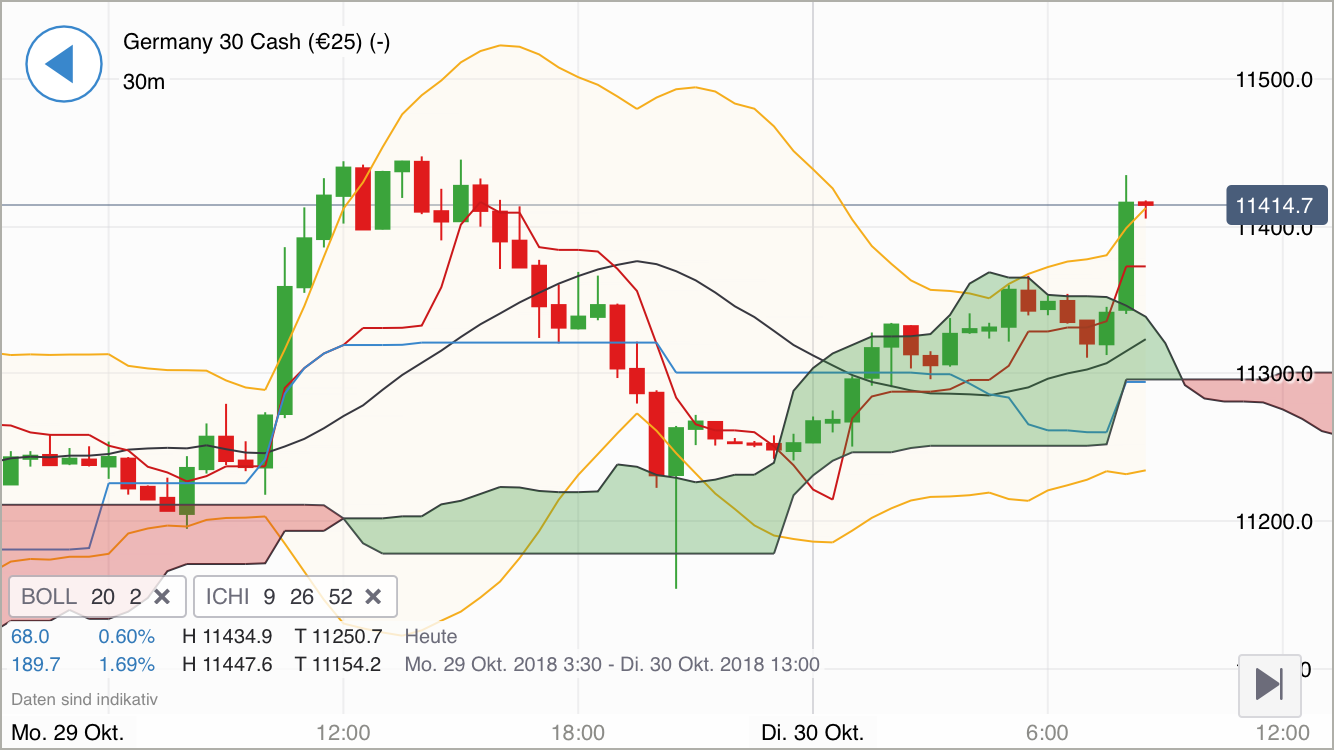Click the blue back arrow navigation icon
The width and height of the screenshot is (1334, 750).
(x=64, y=64)
